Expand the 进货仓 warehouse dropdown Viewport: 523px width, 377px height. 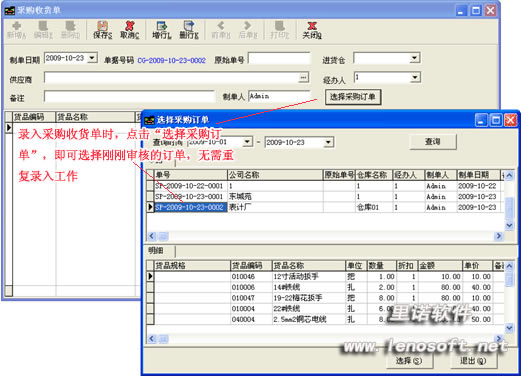point(414,58)
